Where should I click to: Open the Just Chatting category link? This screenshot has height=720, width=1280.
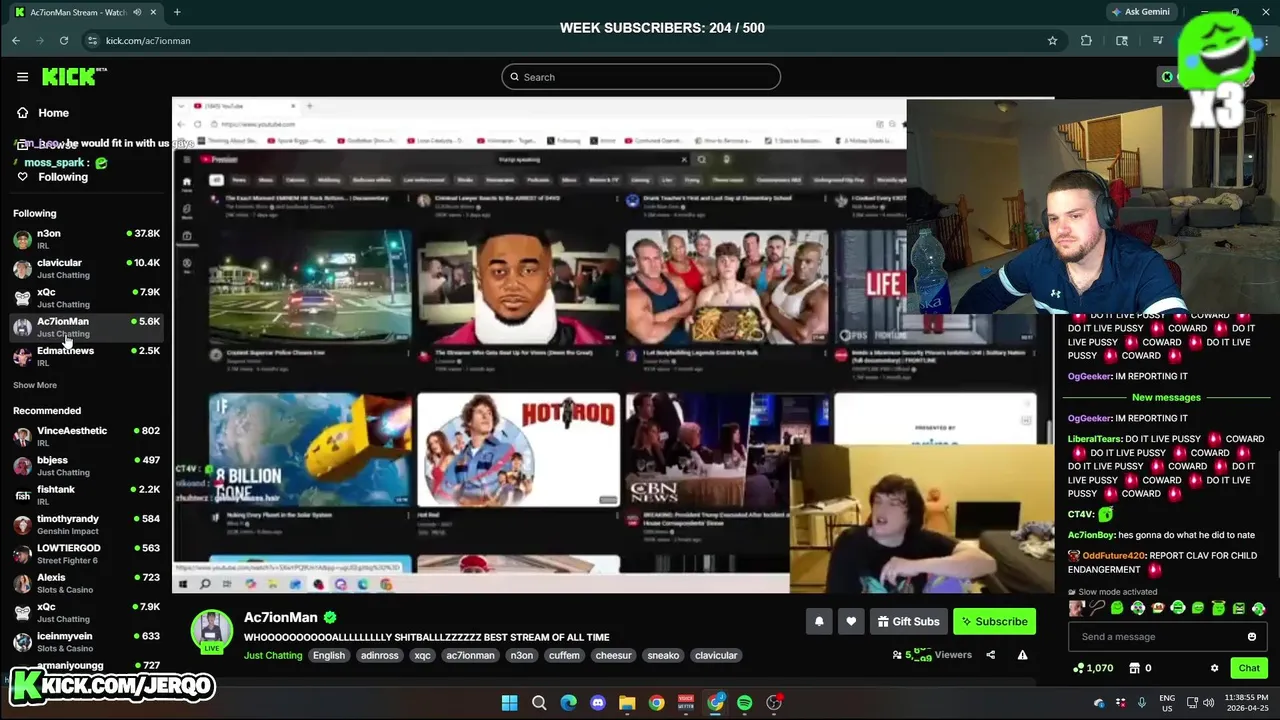(273, 655)
